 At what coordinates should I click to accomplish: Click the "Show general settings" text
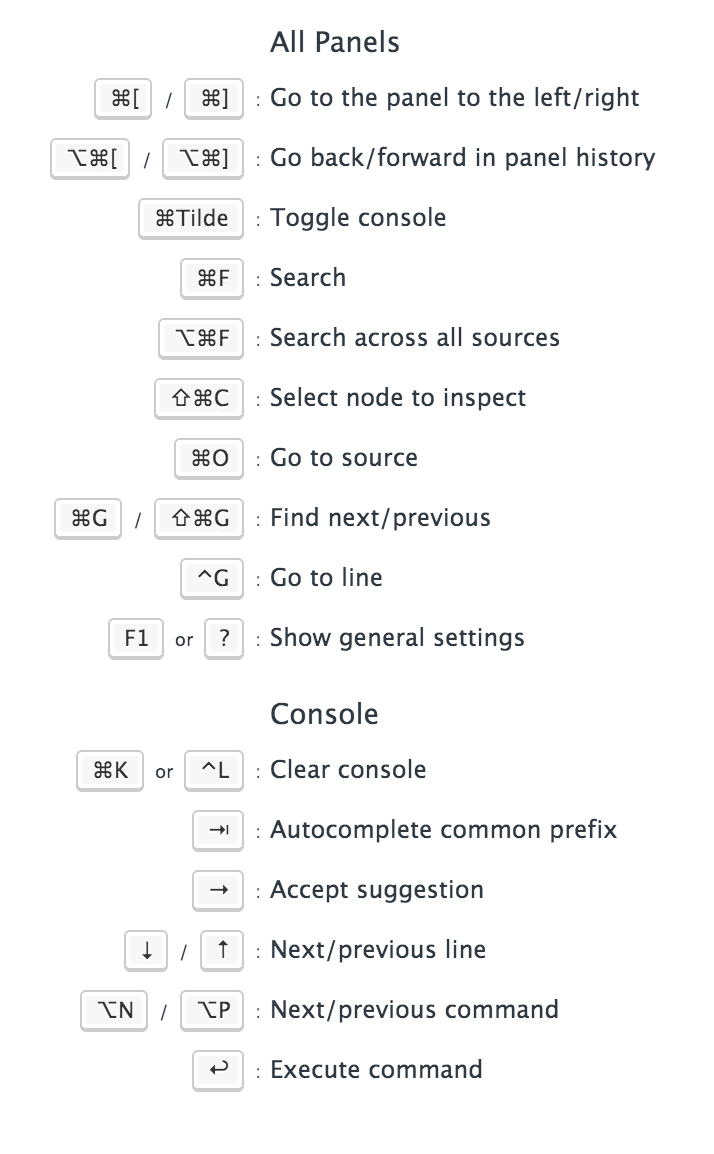(397, 638)
